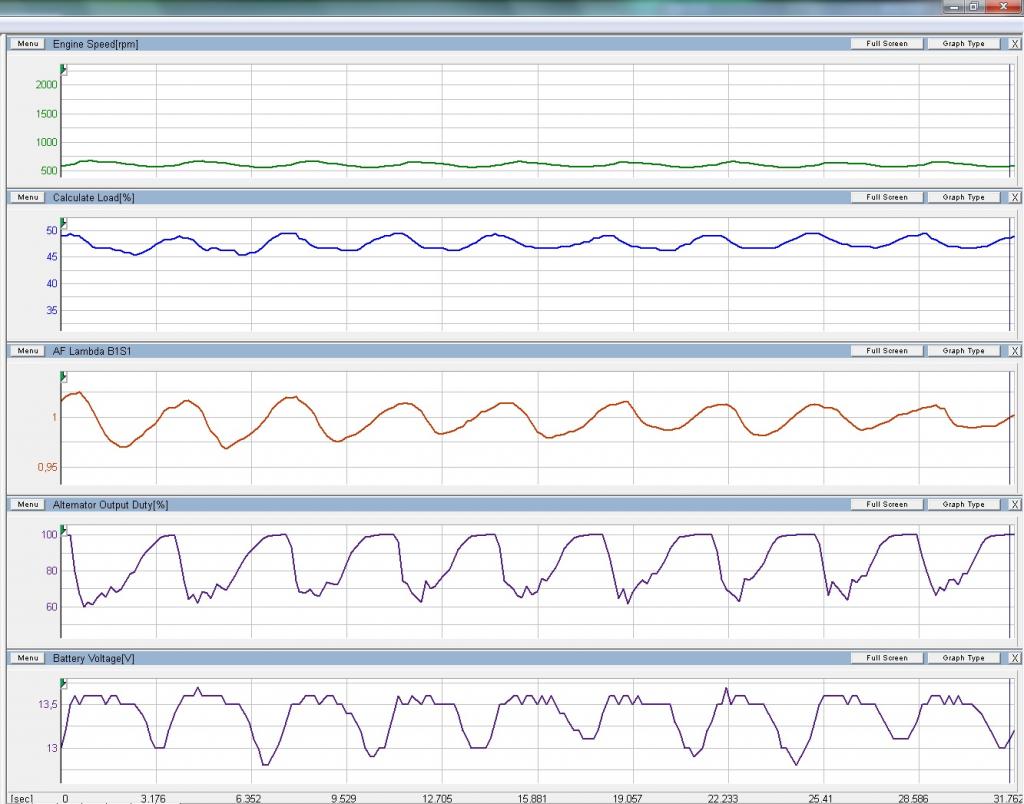Select the green cursor flag on Alternator Duty graph
Image resolution: width=1024 pixels, height=804 pixels.
coord(63,530)
